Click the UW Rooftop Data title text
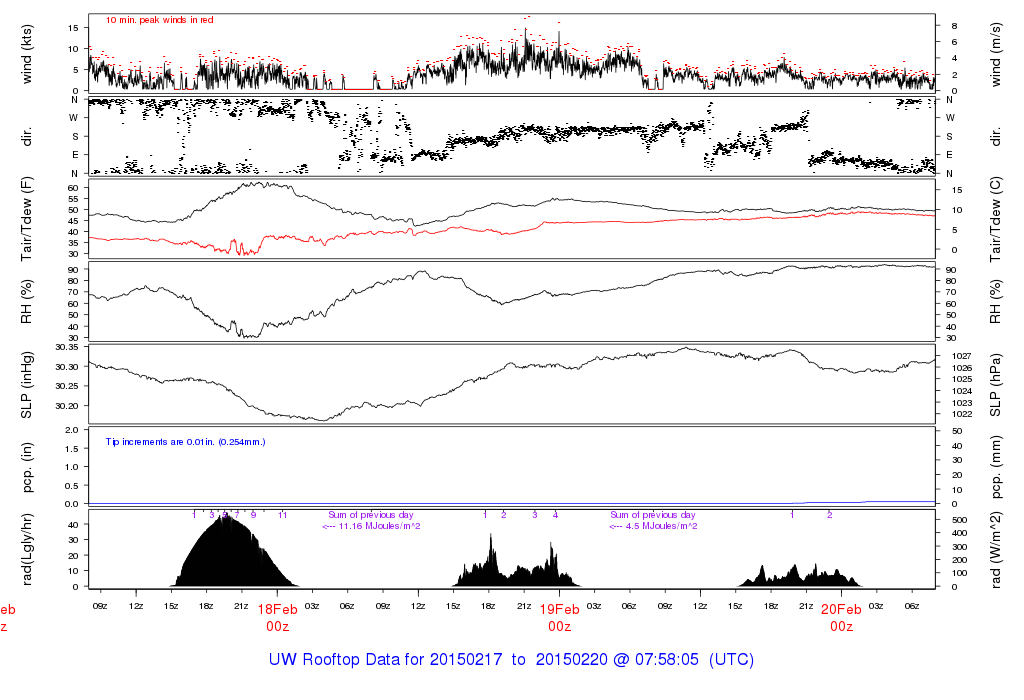The height and width of the screenshot is (700, 1024). (x=511, y=660)
